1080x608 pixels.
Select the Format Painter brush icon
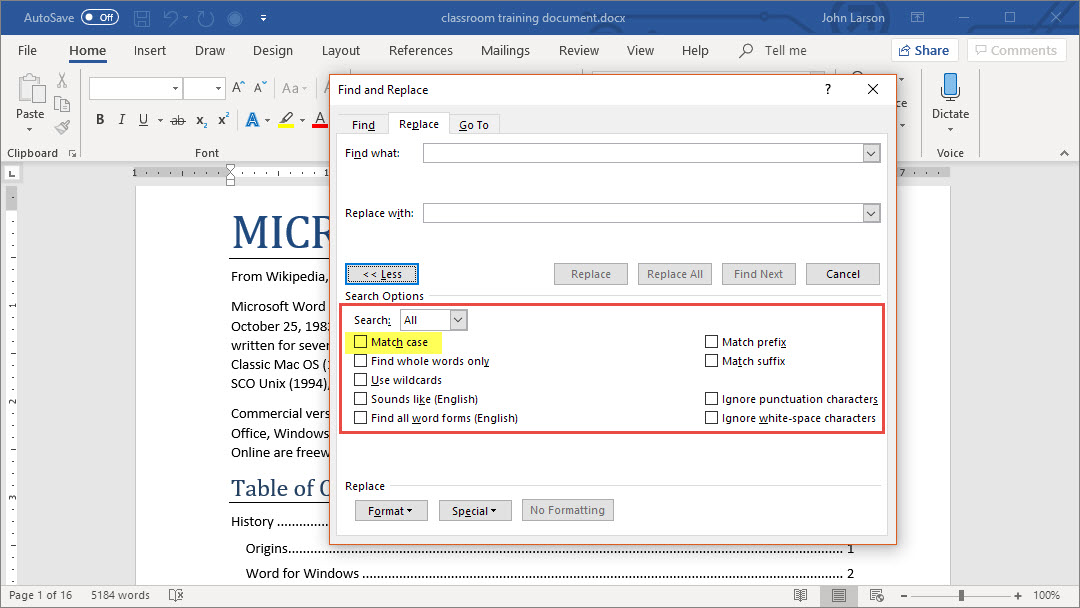click(62, 127)
